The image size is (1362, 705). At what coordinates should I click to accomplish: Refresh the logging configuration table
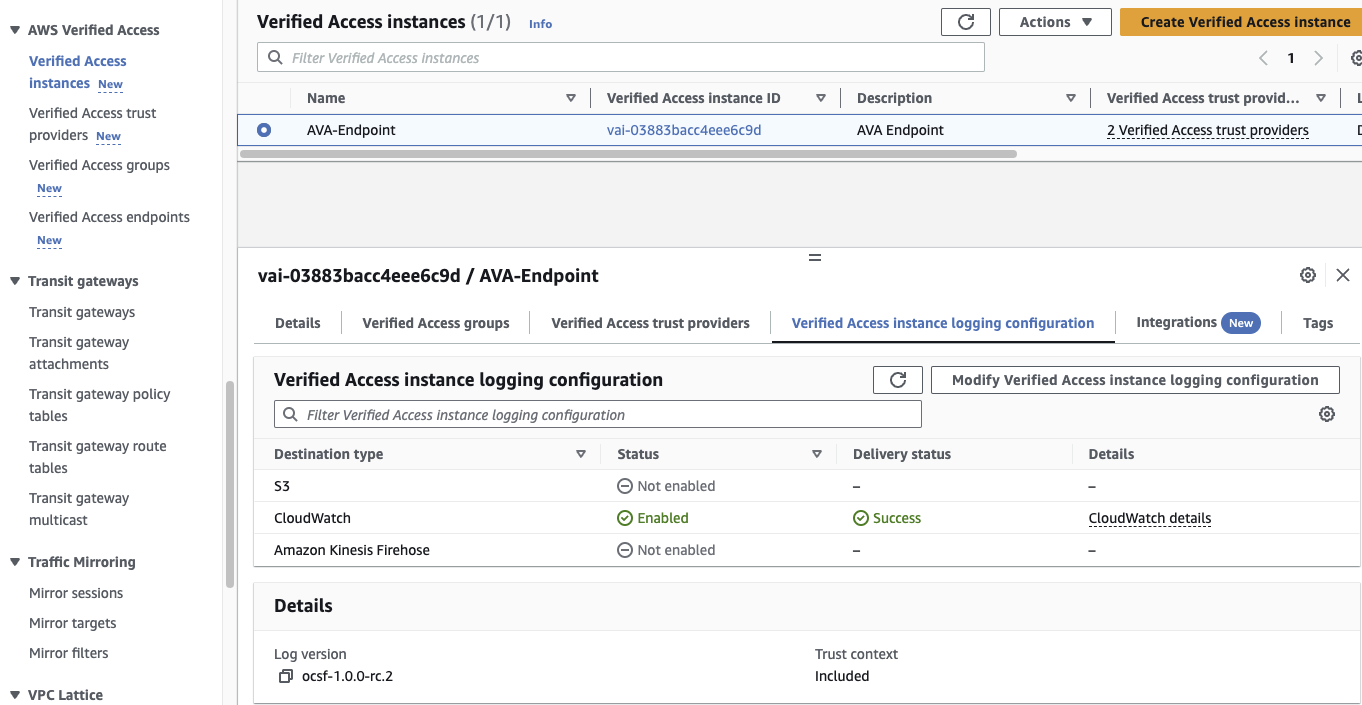[897, 379]
